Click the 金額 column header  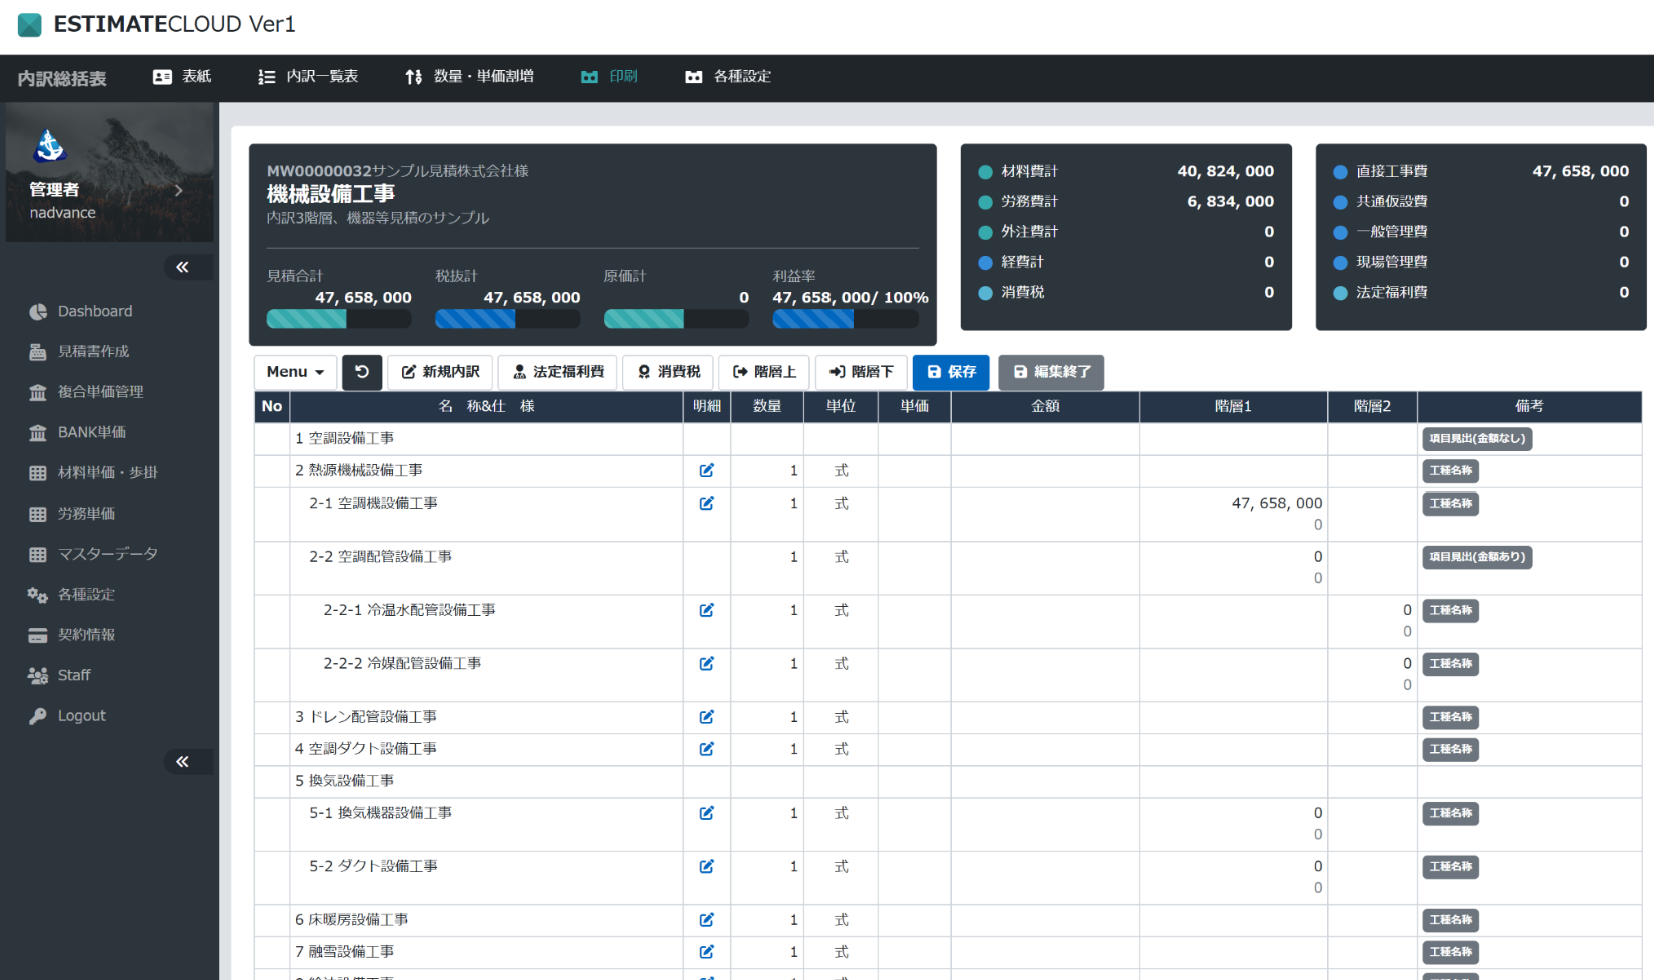click(x=1045, y=406)
